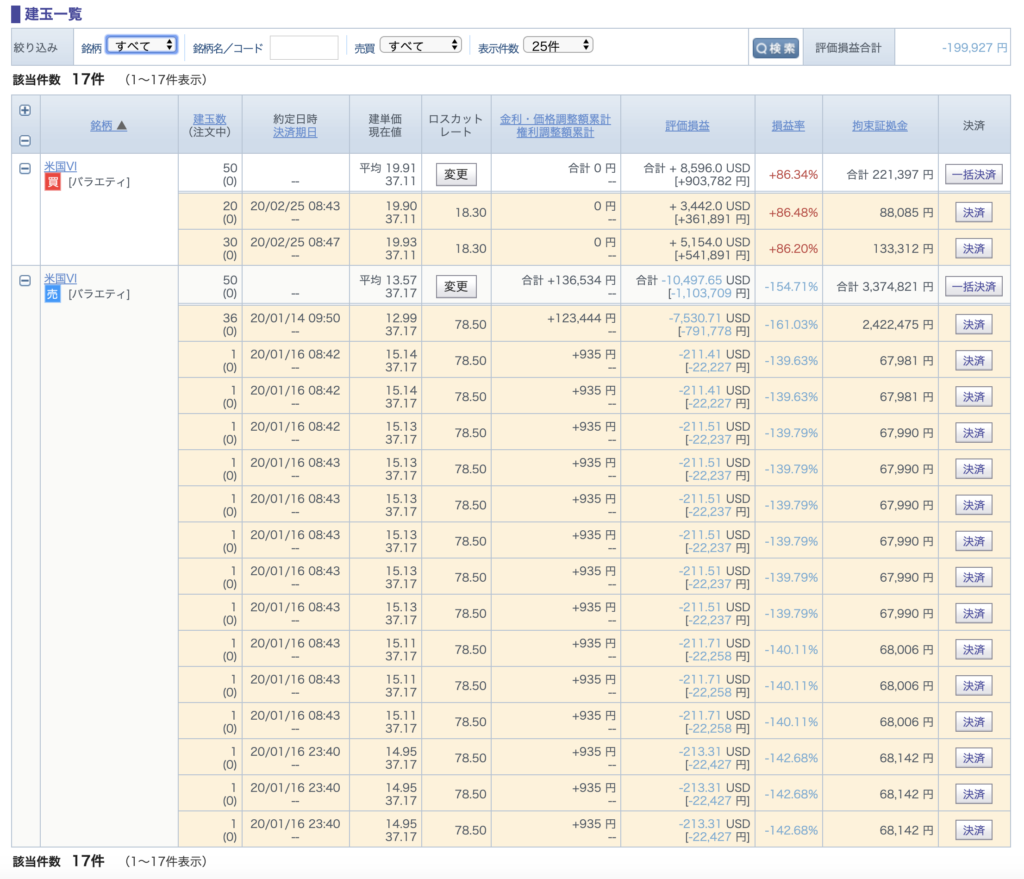Click 決済 for the 20/01/14 09:50 position
Viewport: 1024px width, 879px height.
pyautogui.click(x=974, y=325)
